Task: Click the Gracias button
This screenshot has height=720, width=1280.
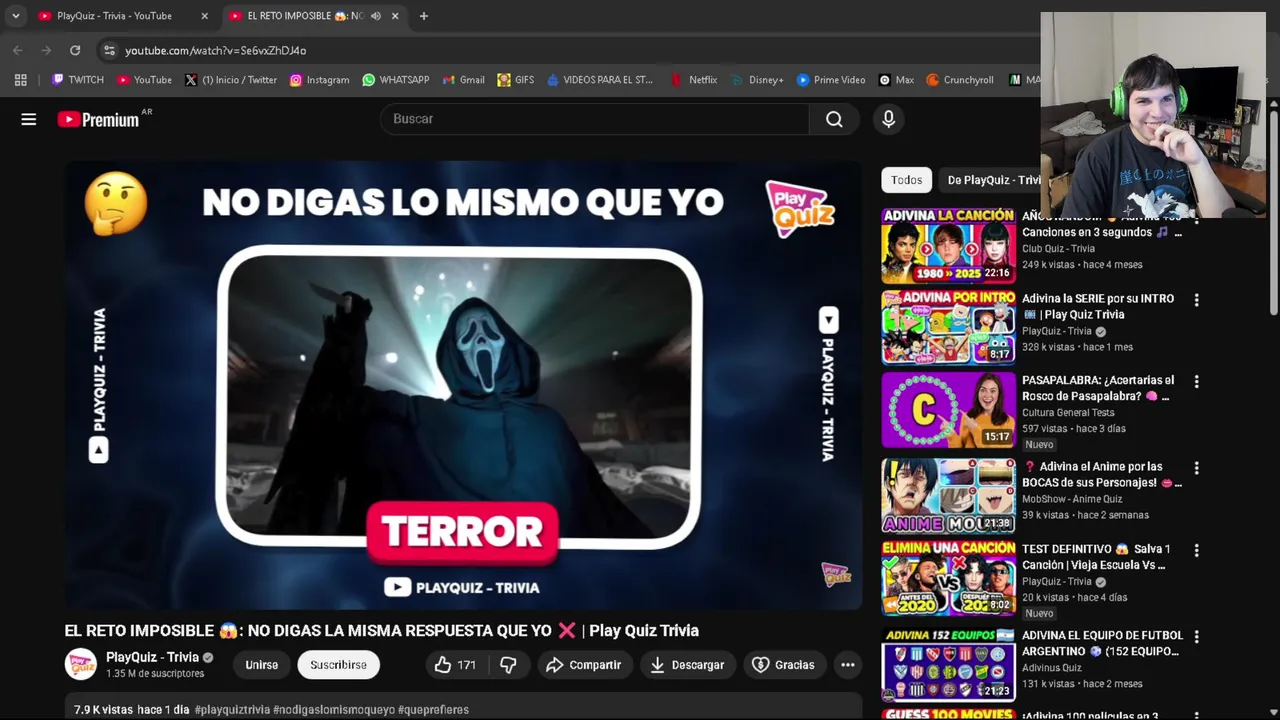Action: 783,665
